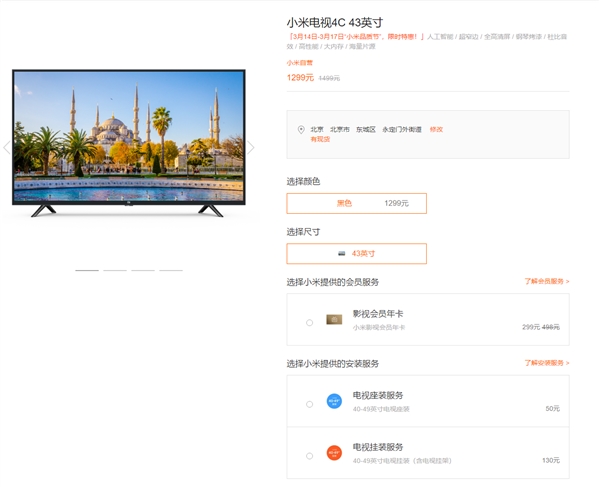Click the 永定门外街道 address text
This screenshot has height=487, width=600.
tap(402, 129)
